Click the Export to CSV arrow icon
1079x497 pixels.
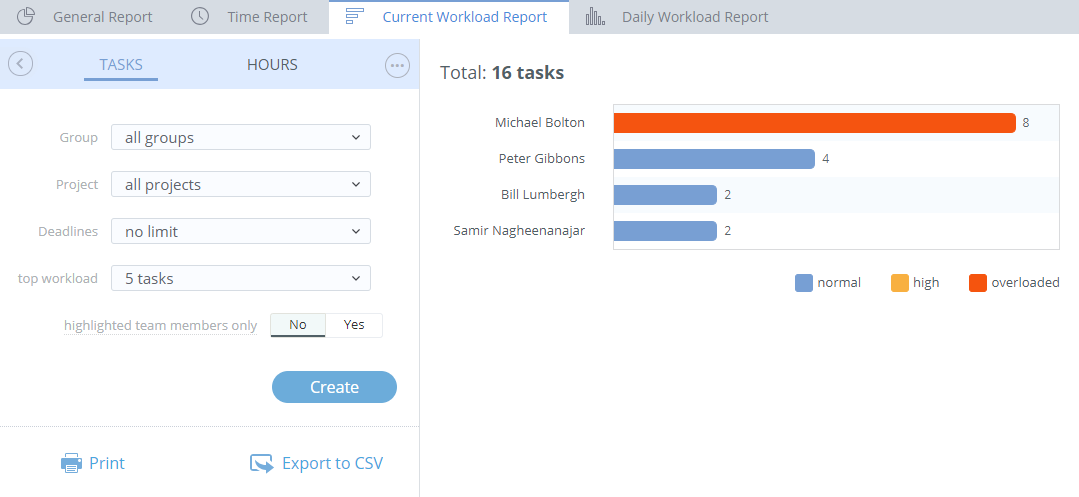(x=261, y=463)
